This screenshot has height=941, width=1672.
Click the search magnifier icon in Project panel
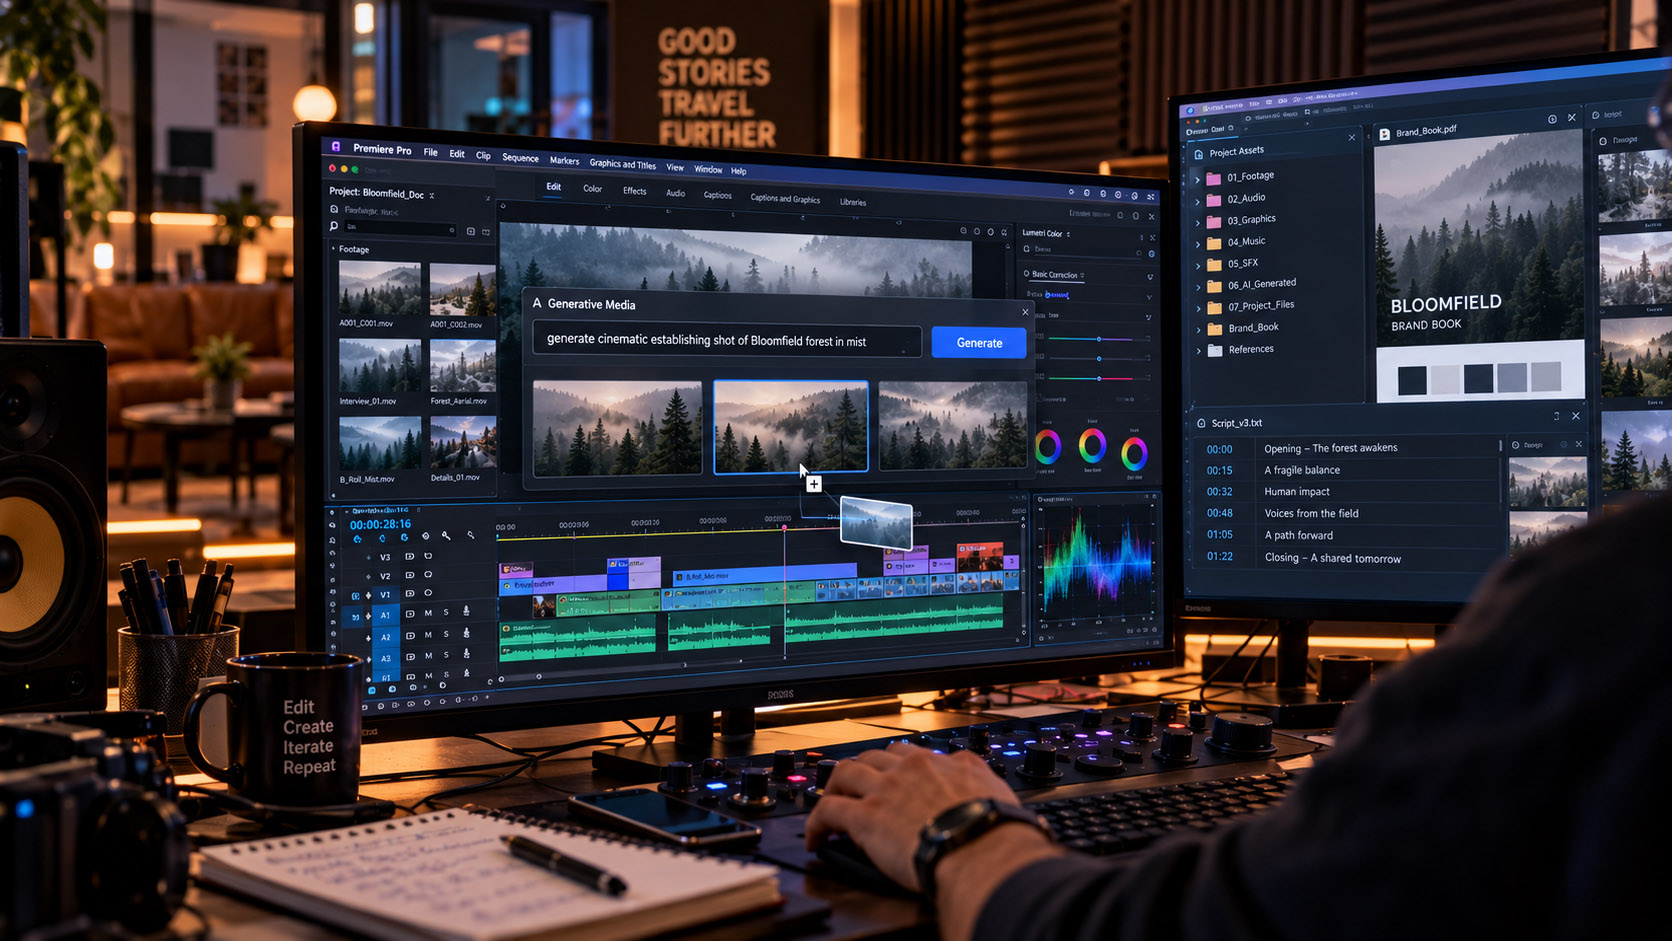[x=334, y=227]
